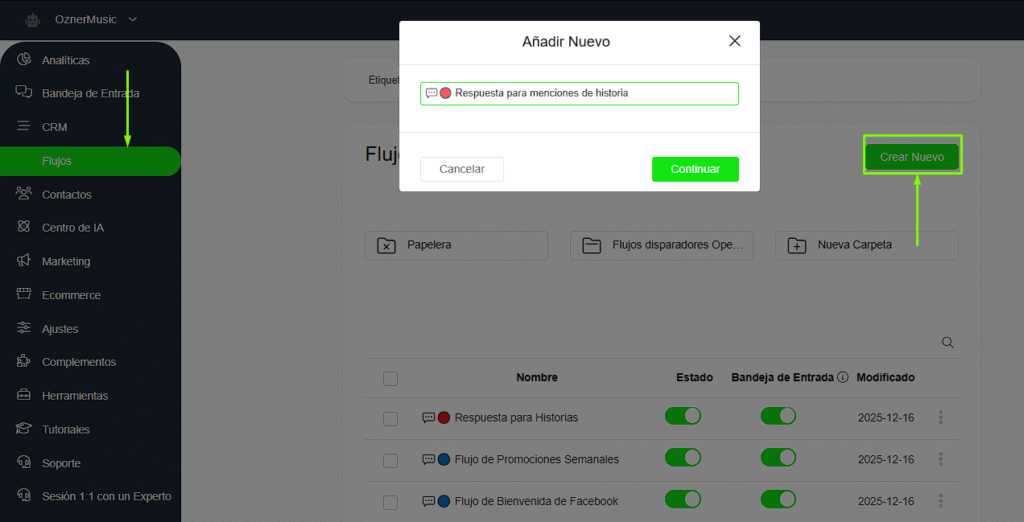
Task: Click Cancelar in the dialog
Action: 462,169
